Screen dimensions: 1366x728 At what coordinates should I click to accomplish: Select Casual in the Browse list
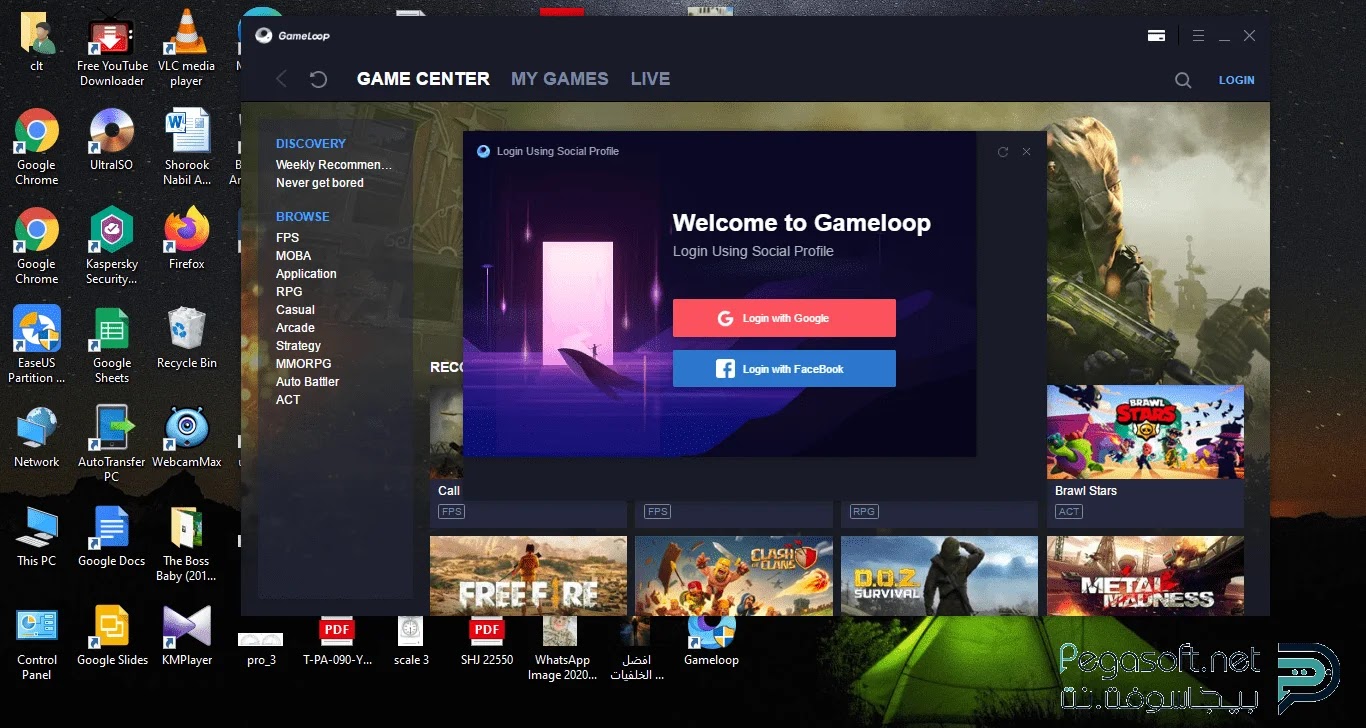[295, 310]
